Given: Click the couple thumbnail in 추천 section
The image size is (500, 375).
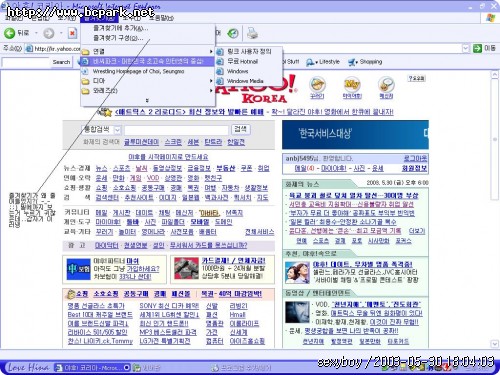Looking at the screenshot, I should 297,272.
